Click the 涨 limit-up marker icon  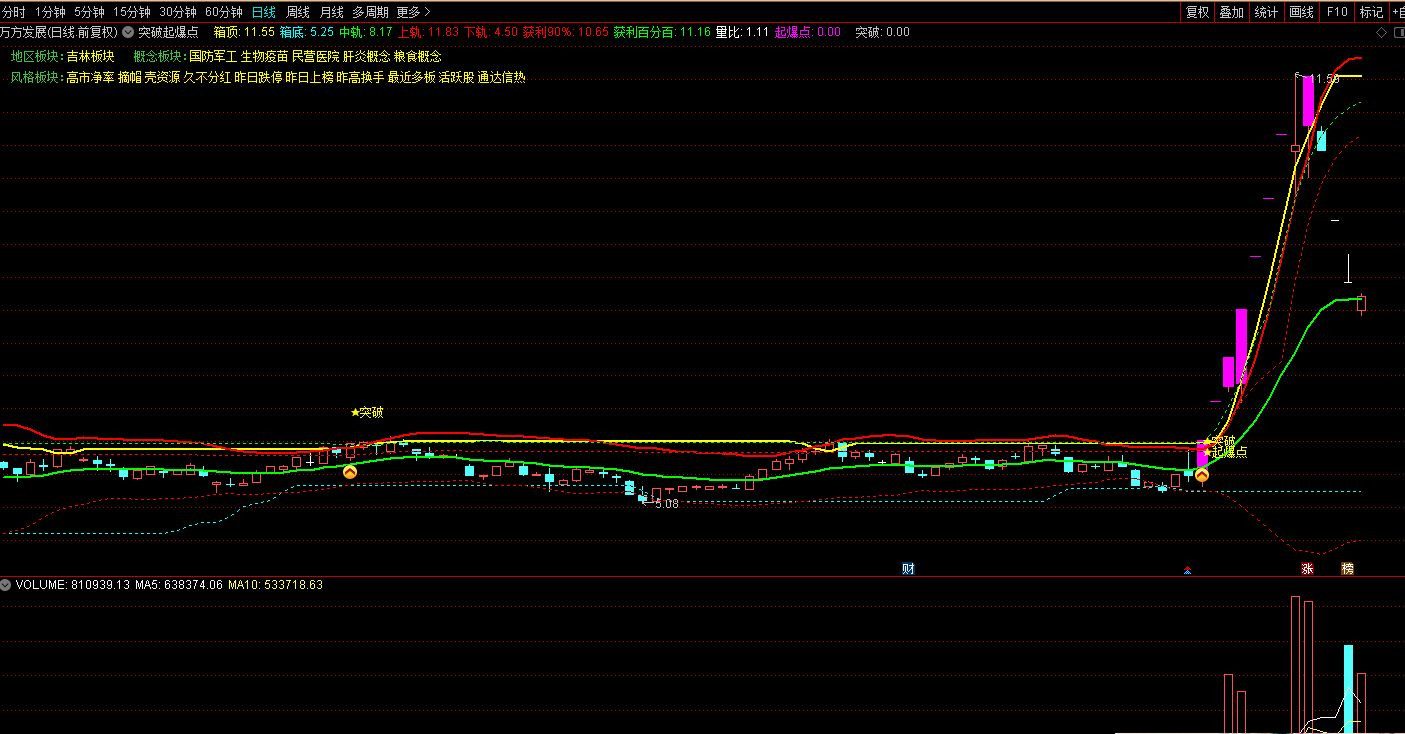point(1306,568)
